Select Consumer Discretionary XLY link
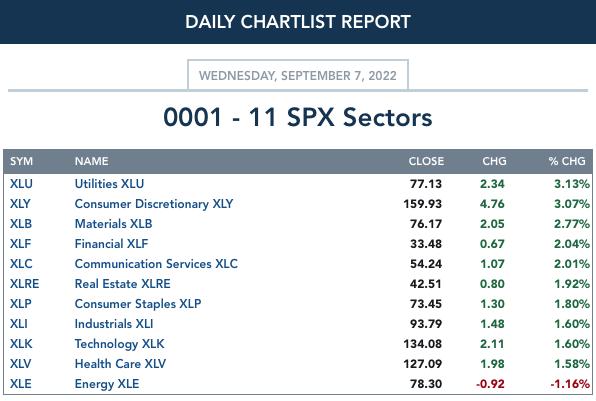596x401 pixels. 154,204
